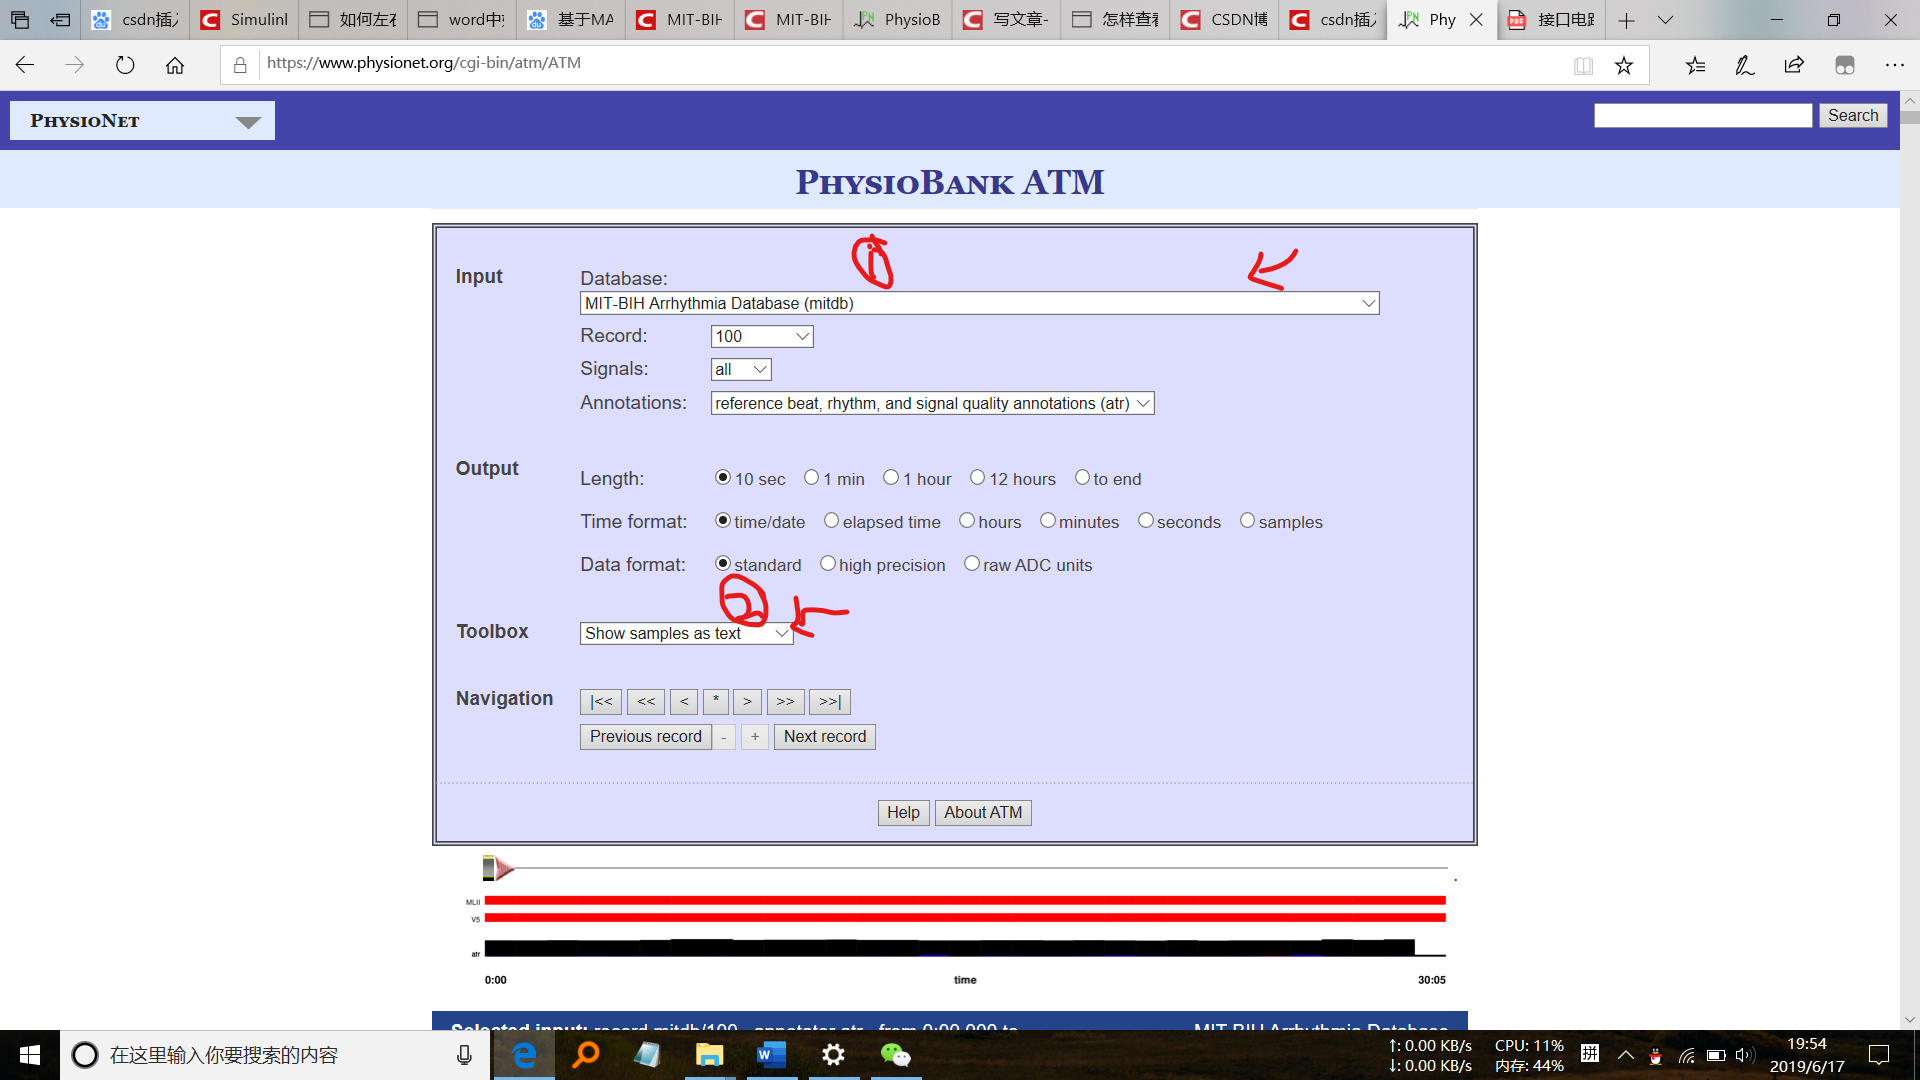Screen dimensions: 1920x1080
Task: Open the reading view icon
Action: click(1583, 65)
